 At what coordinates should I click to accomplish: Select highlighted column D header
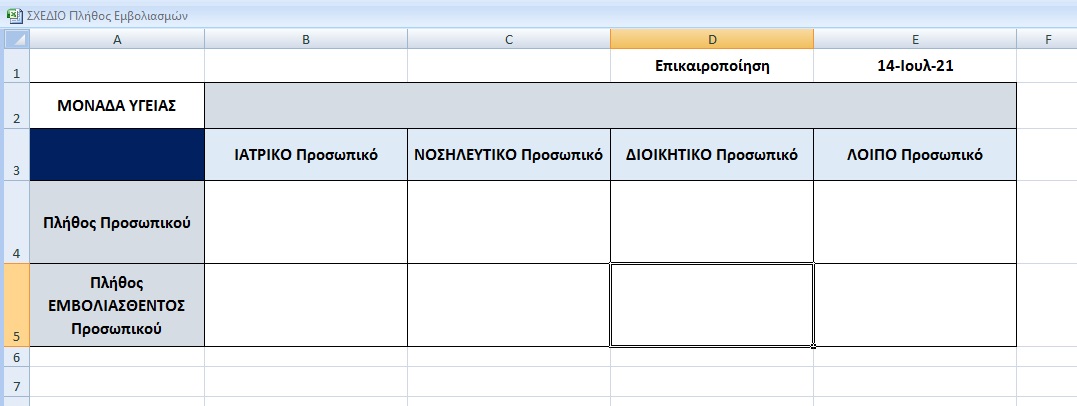711,39
